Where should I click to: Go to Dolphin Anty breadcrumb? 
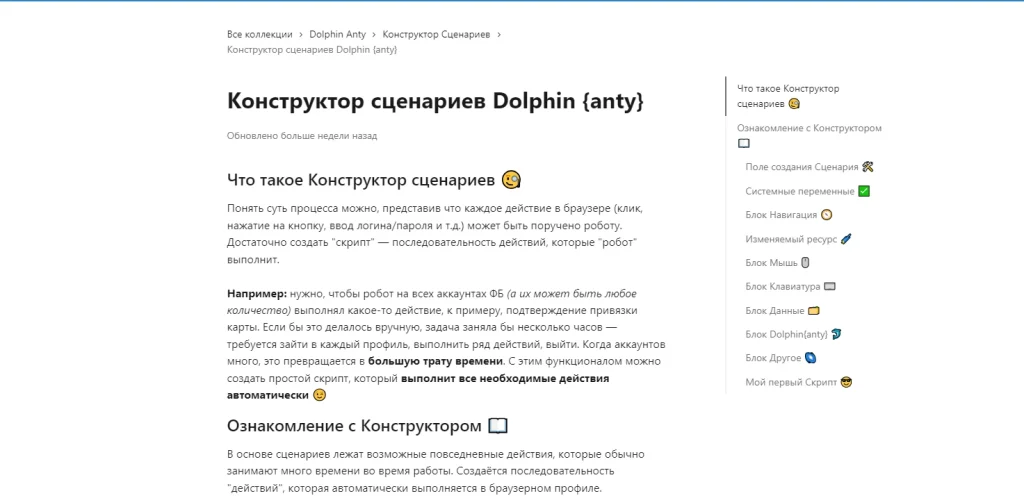[338, 35]
